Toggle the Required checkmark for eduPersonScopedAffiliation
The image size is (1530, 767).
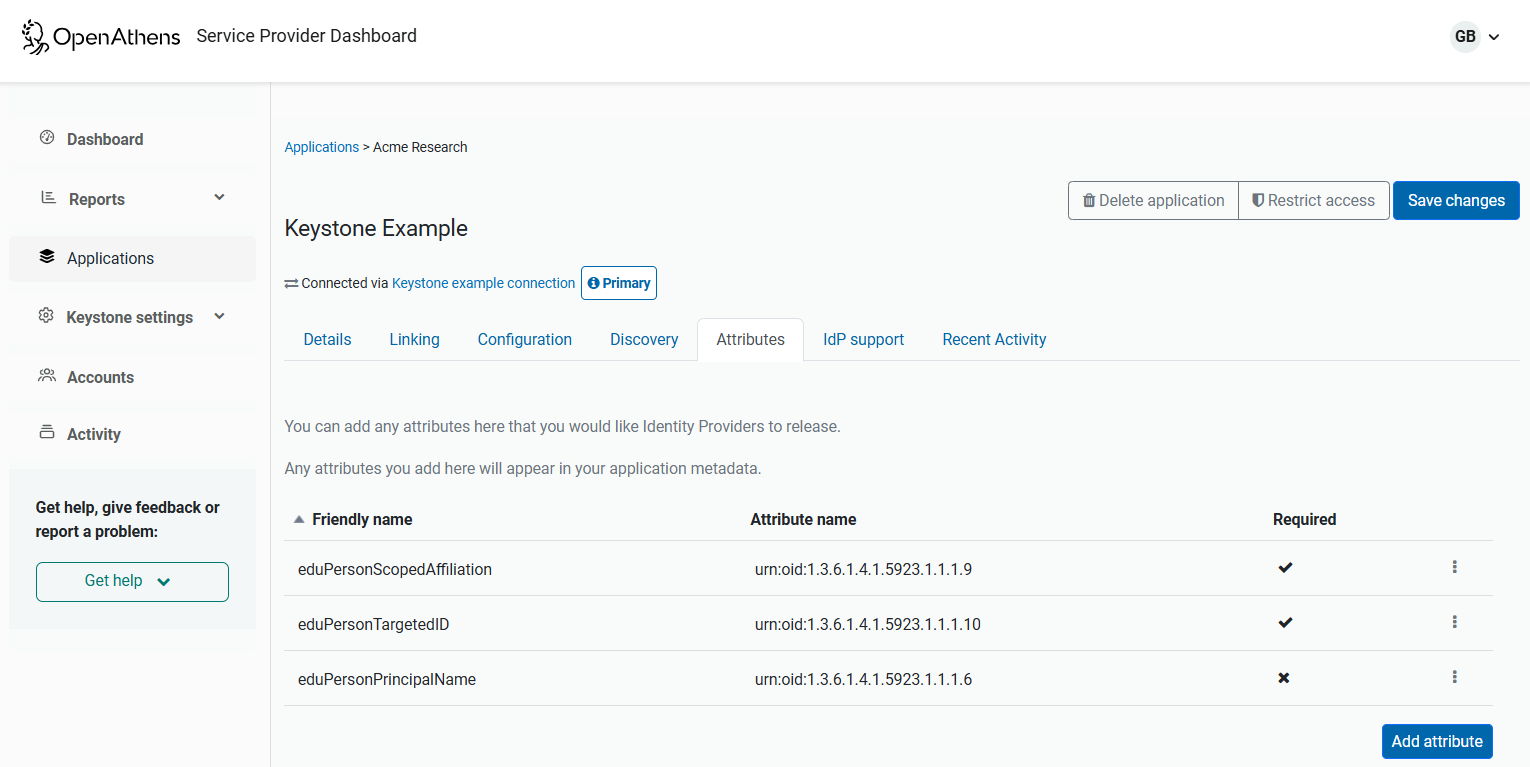(1285, 567)
